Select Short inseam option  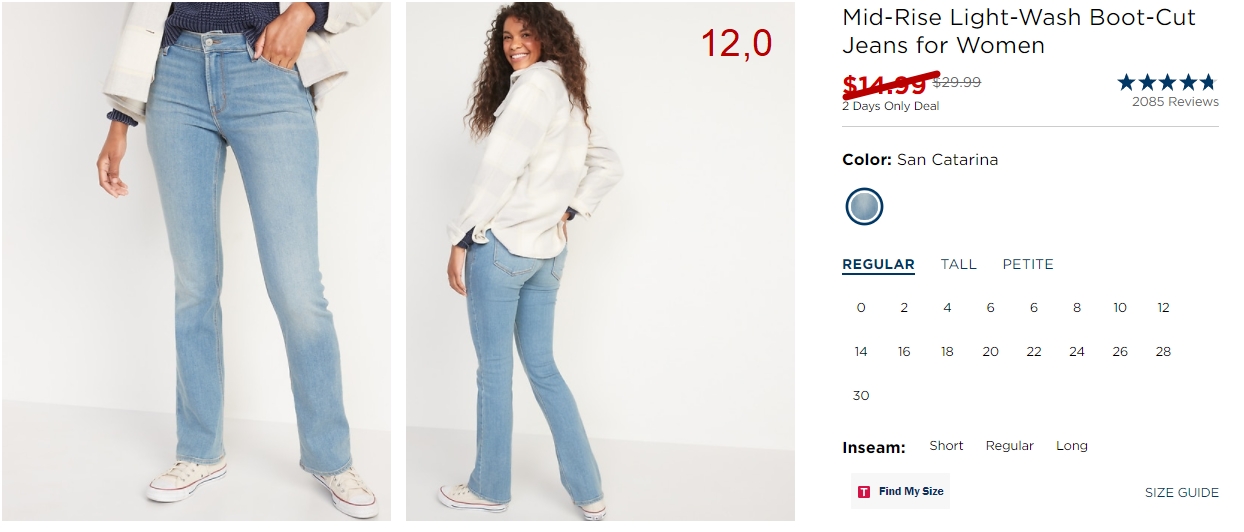946,446
